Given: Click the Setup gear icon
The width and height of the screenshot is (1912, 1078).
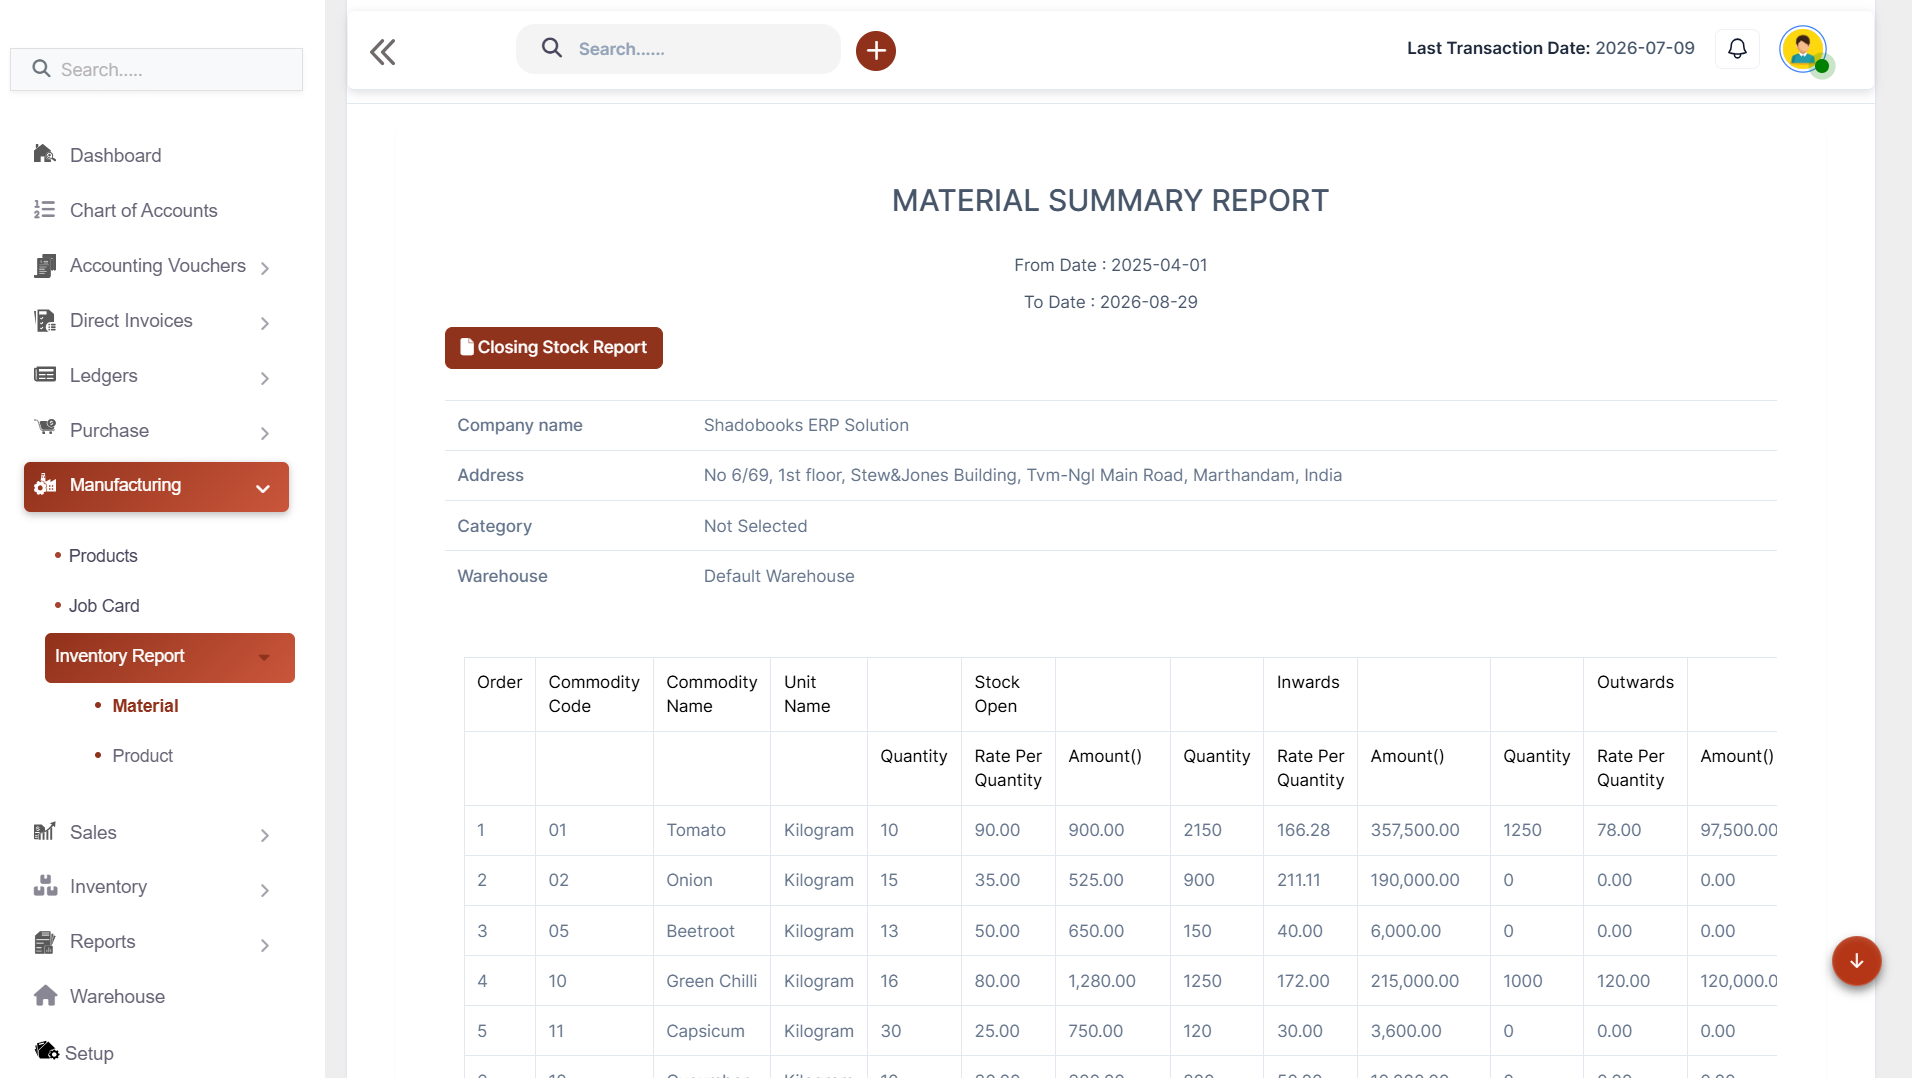Looking at the screenshot, I should (46, 1051).
